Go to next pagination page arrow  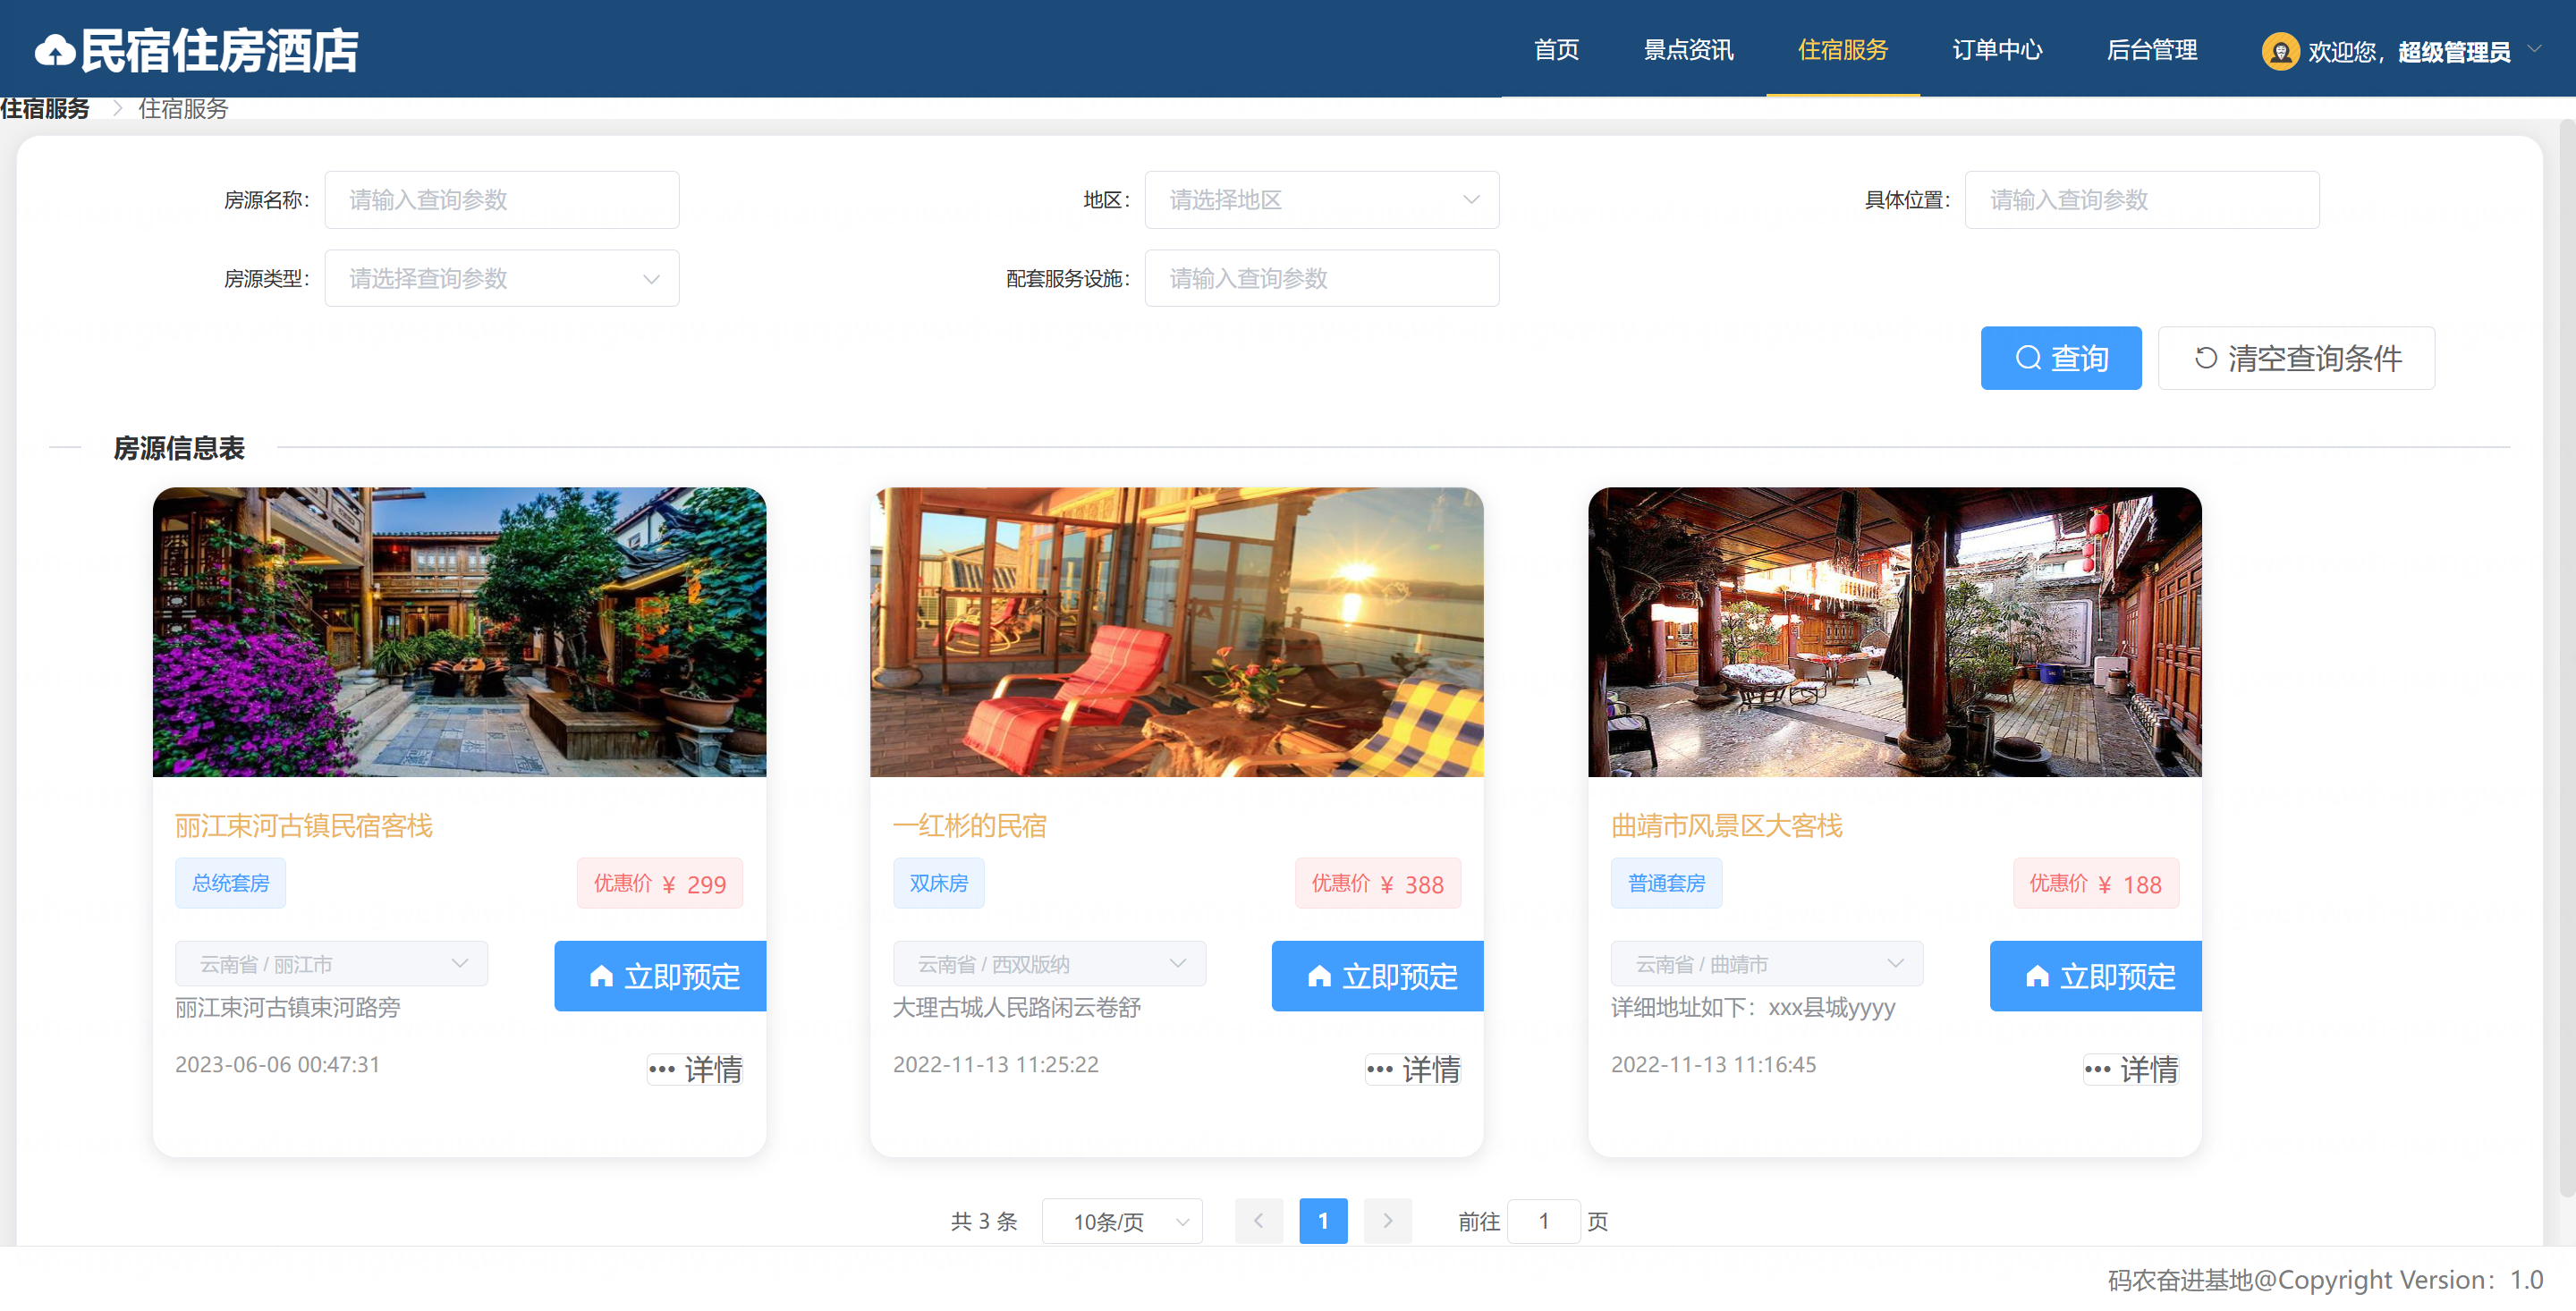[x=1387, y=1220]
